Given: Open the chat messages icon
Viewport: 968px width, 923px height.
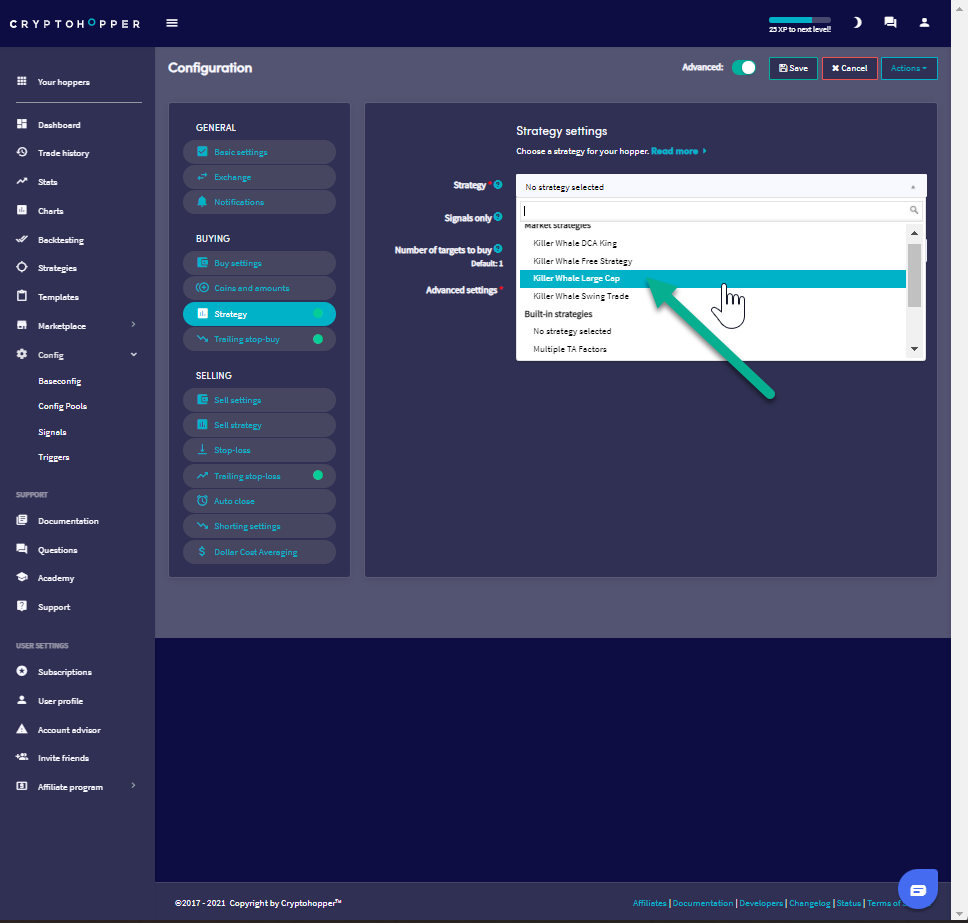Looking at the screenshot, I should [890, 22].
